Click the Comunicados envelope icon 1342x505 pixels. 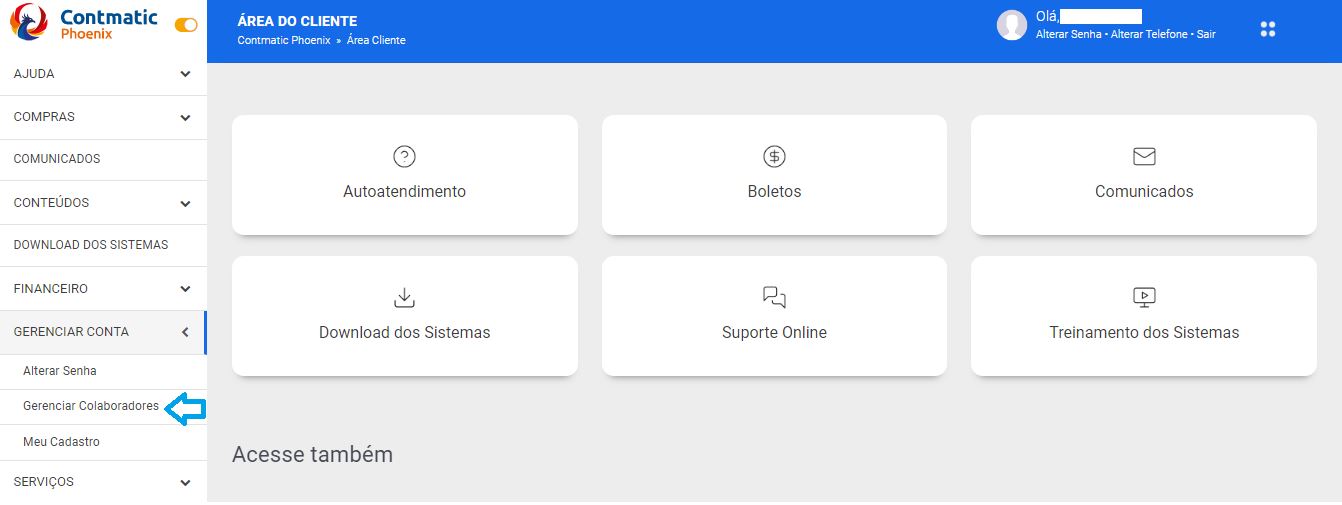[1144, 156]
